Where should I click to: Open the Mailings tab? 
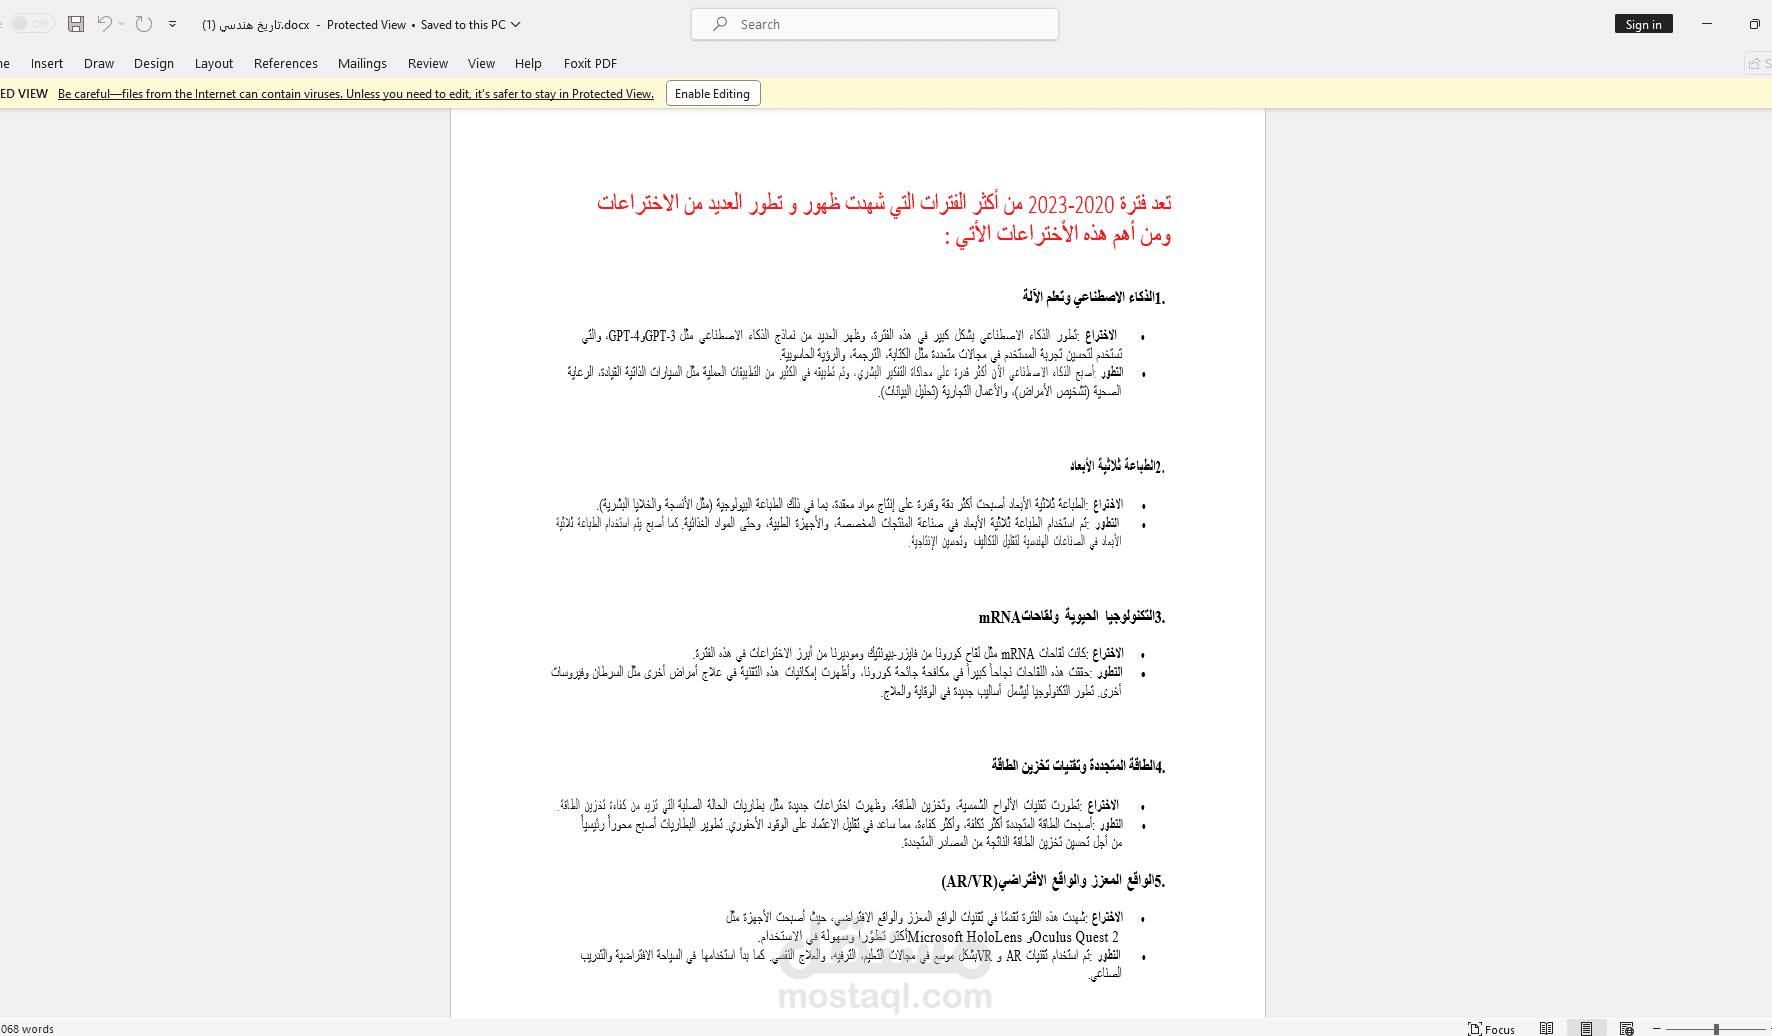(x=362, y=63)
